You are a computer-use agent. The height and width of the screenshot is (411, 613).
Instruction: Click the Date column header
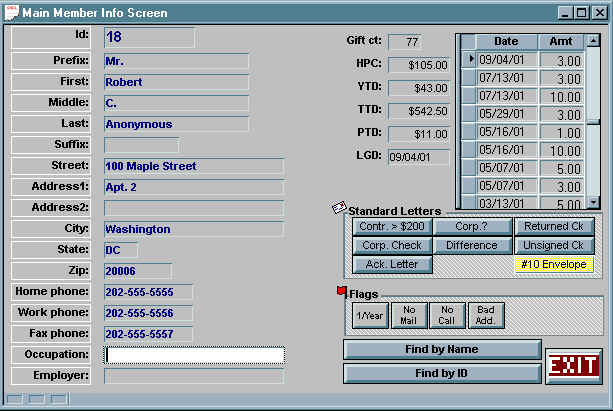coord(506,41)
